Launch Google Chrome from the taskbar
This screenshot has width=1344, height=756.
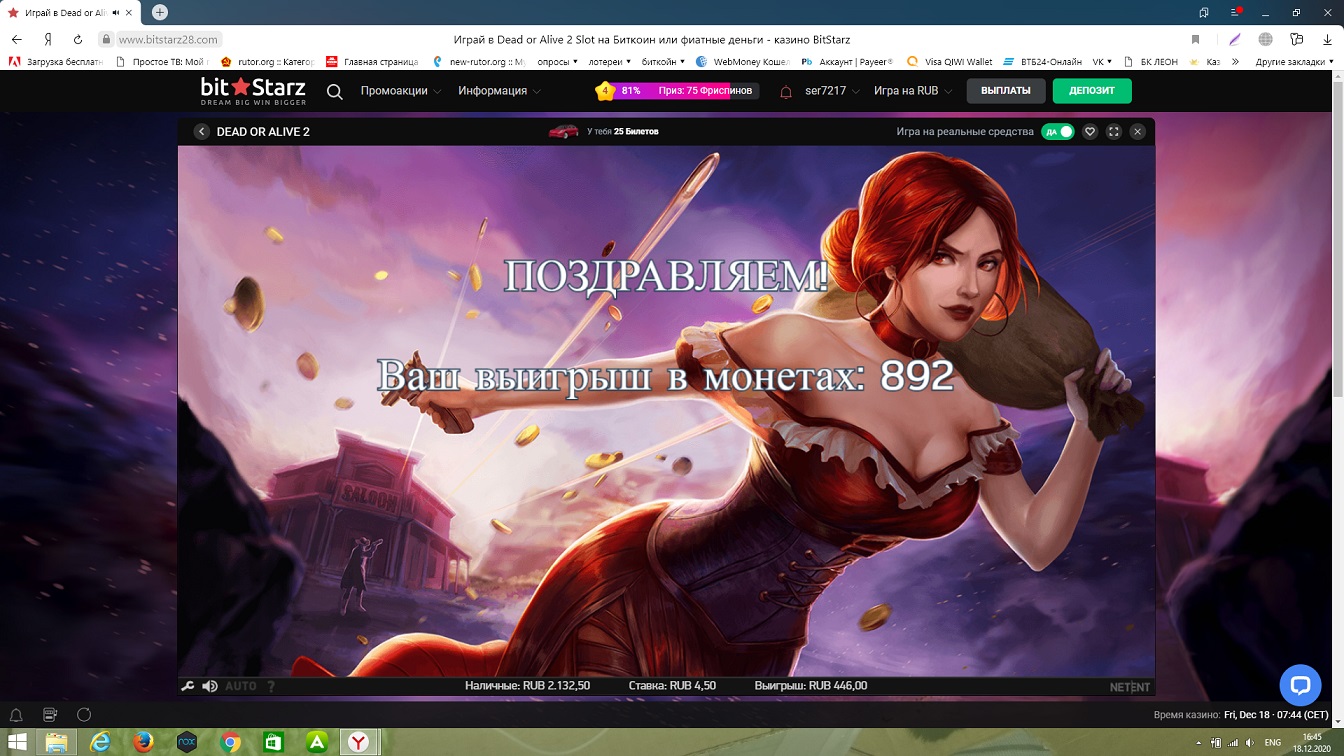[230, 742]
